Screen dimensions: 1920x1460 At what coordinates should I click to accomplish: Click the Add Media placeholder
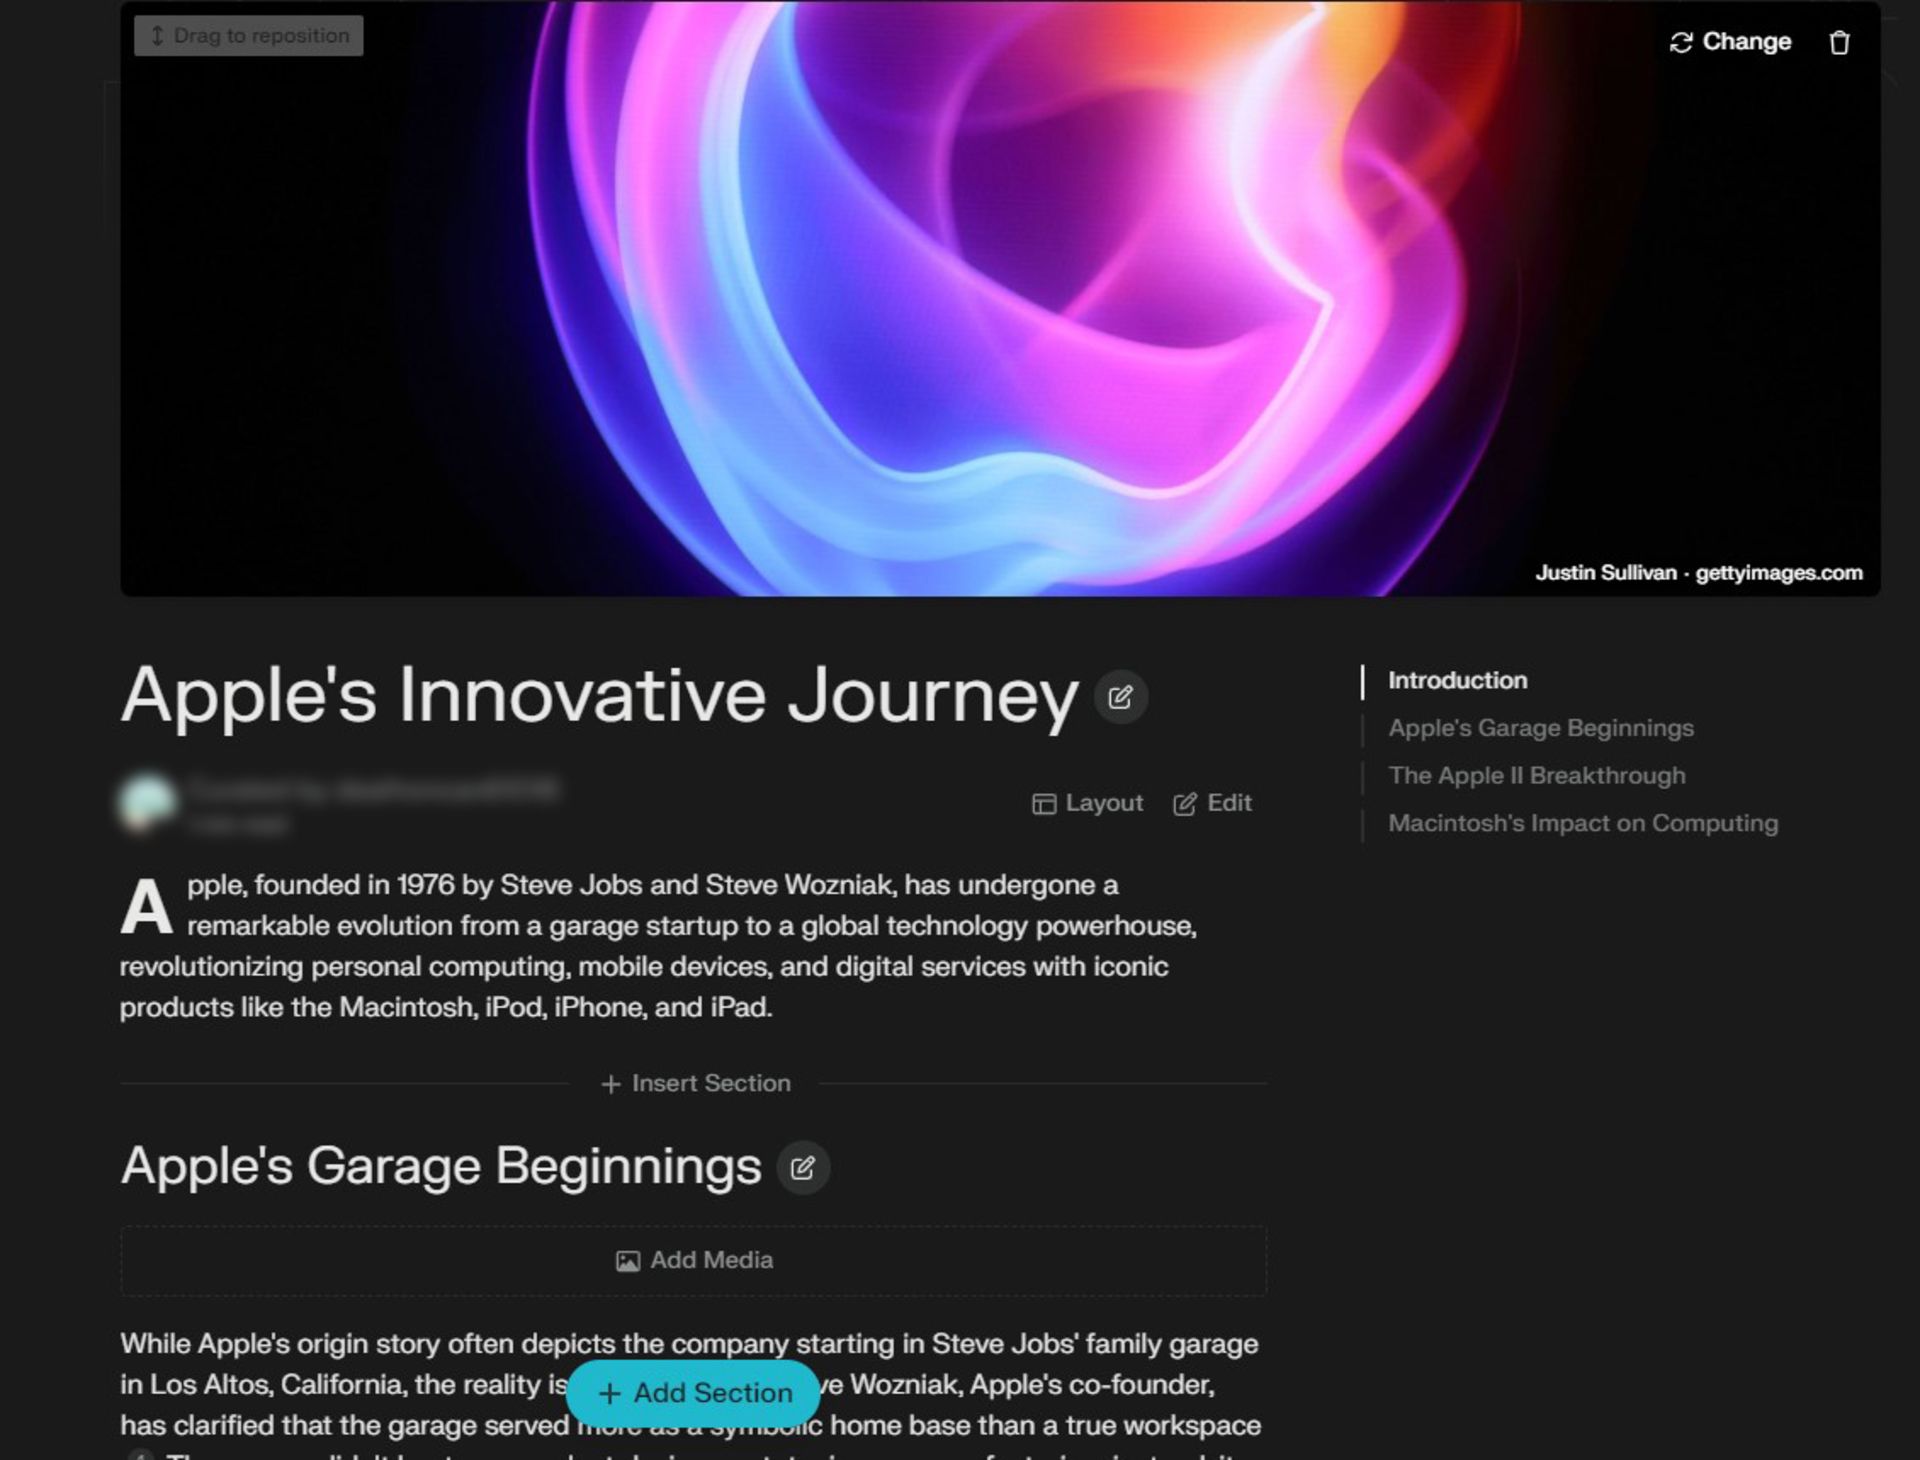694,1260
